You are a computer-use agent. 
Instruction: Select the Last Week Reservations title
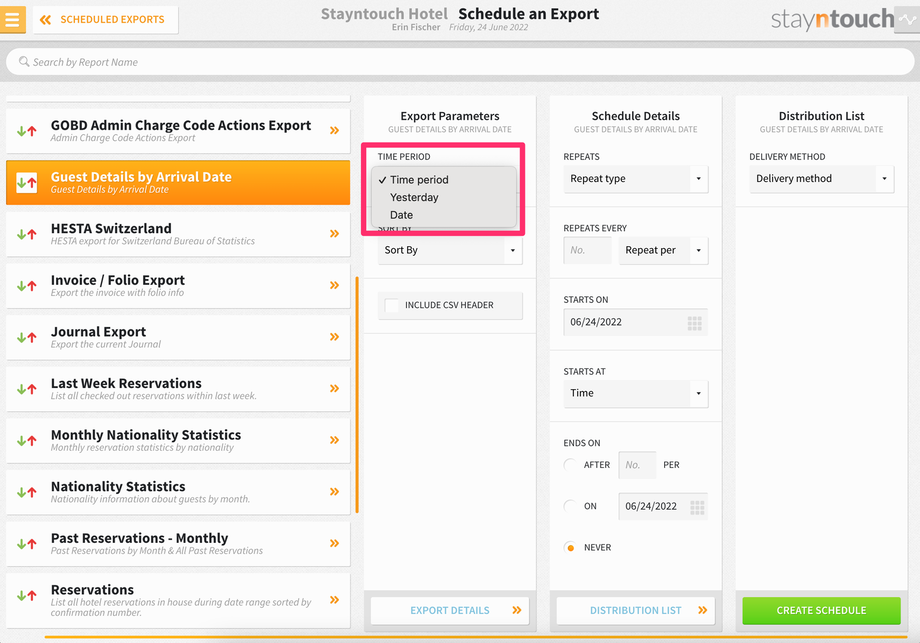point(126,383)
